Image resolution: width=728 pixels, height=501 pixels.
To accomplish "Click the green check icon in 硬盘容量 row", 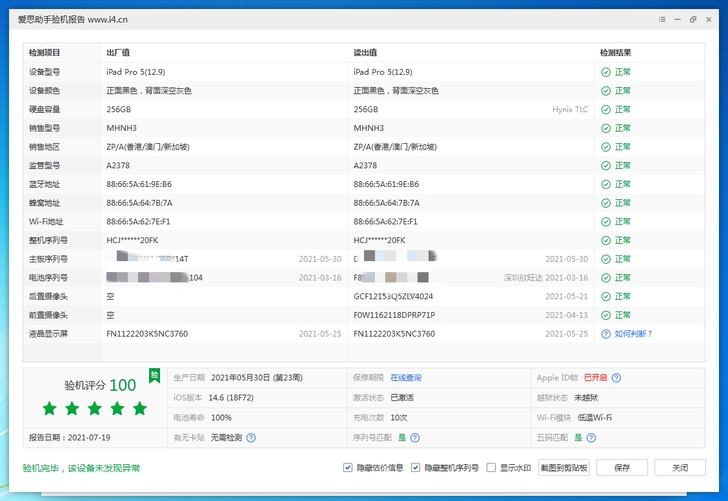I will pos(606,110).
